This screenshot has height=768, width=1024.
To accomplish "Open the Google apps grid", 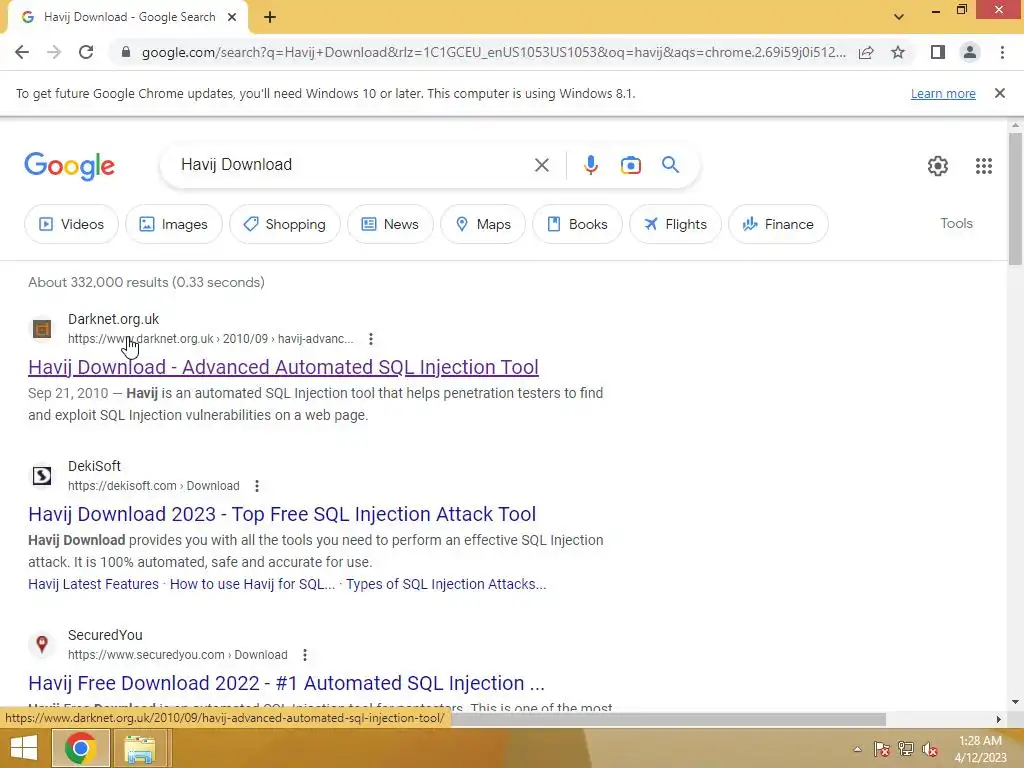I will pyautogui.click(x=984, y=166).
